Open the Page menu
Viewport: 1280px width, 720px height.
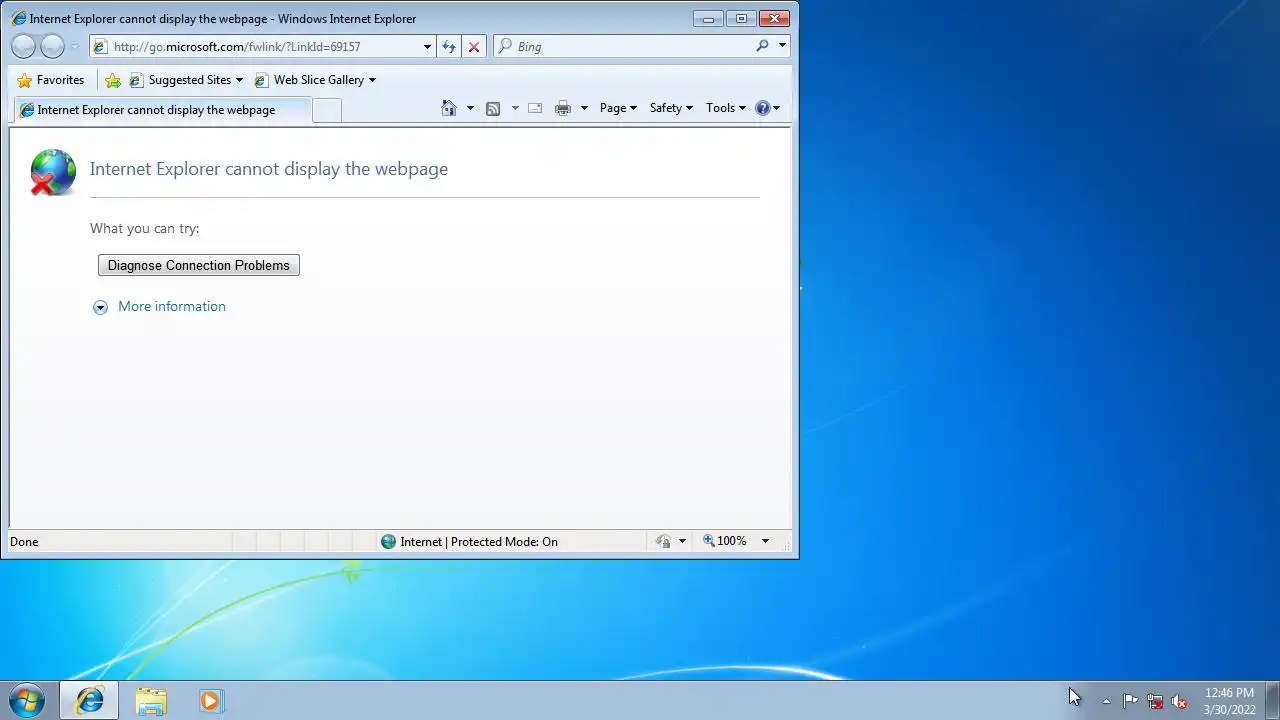(618, 108)
